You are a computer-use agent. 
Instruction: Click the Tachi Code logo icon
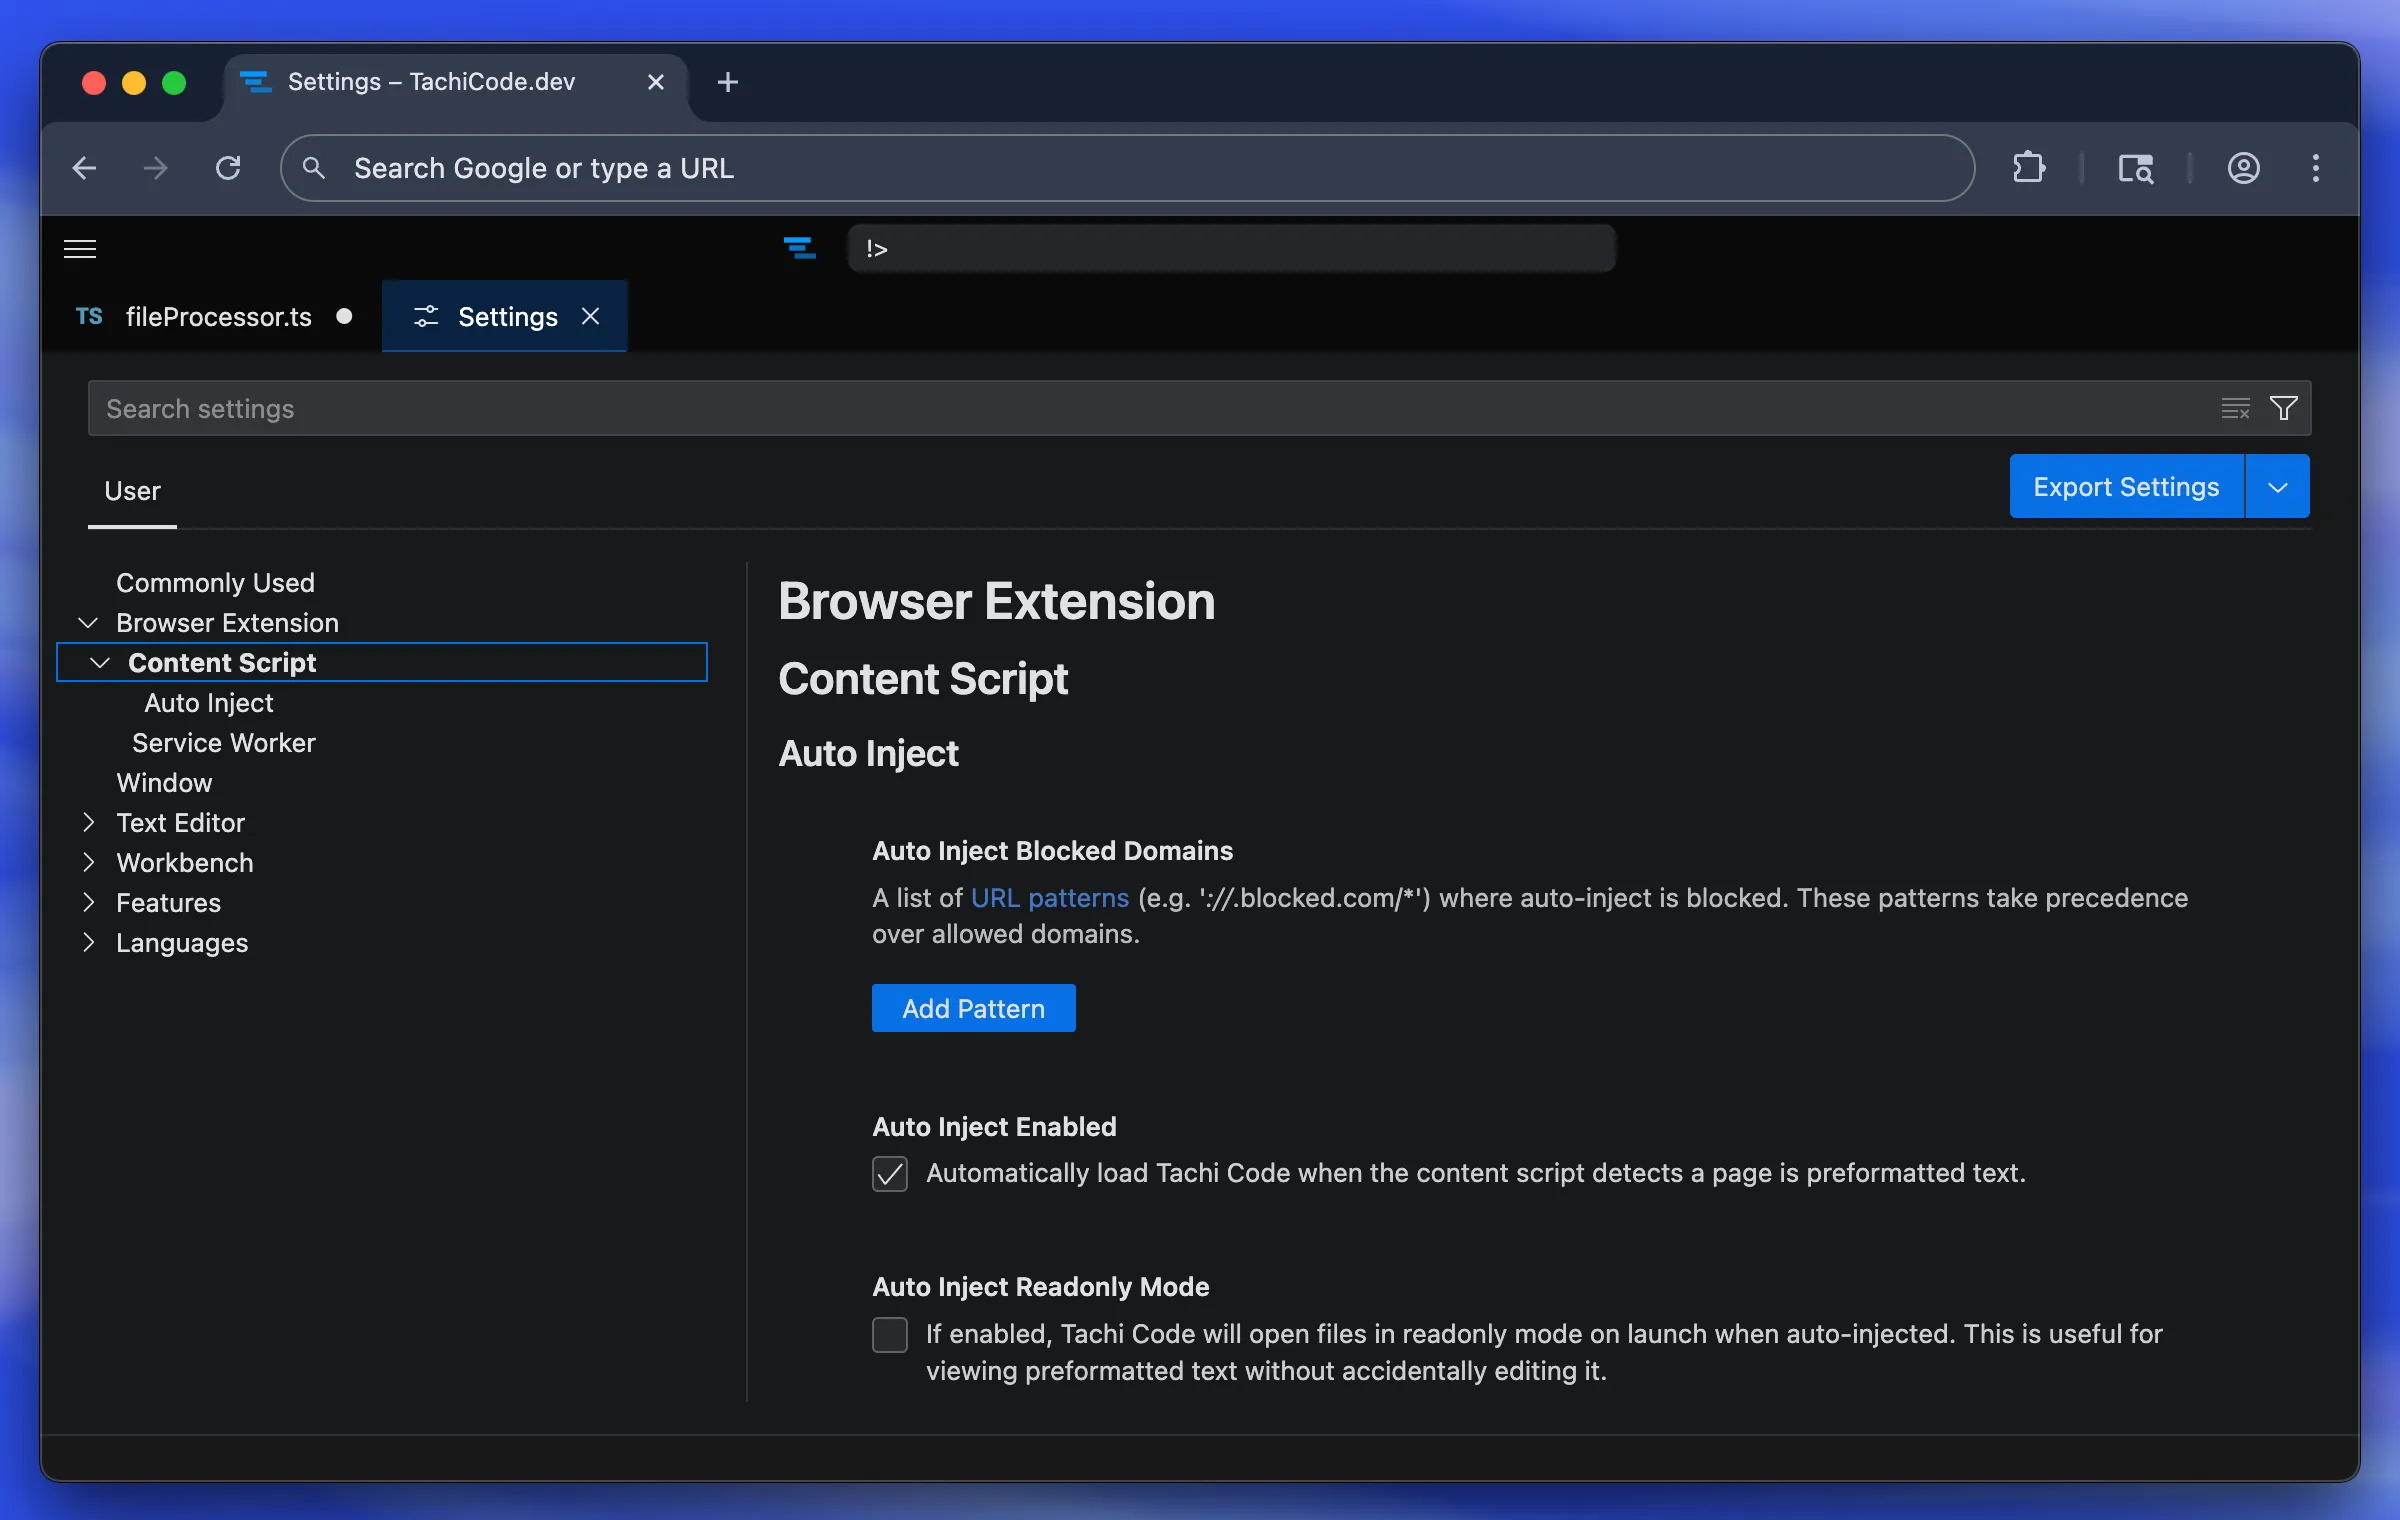[x=799, y=248]
